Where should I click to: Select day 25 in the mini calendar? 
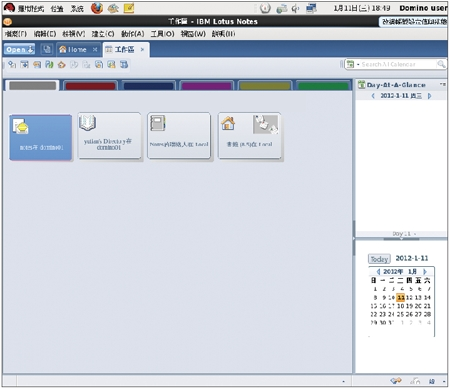[x=400, y=314]
